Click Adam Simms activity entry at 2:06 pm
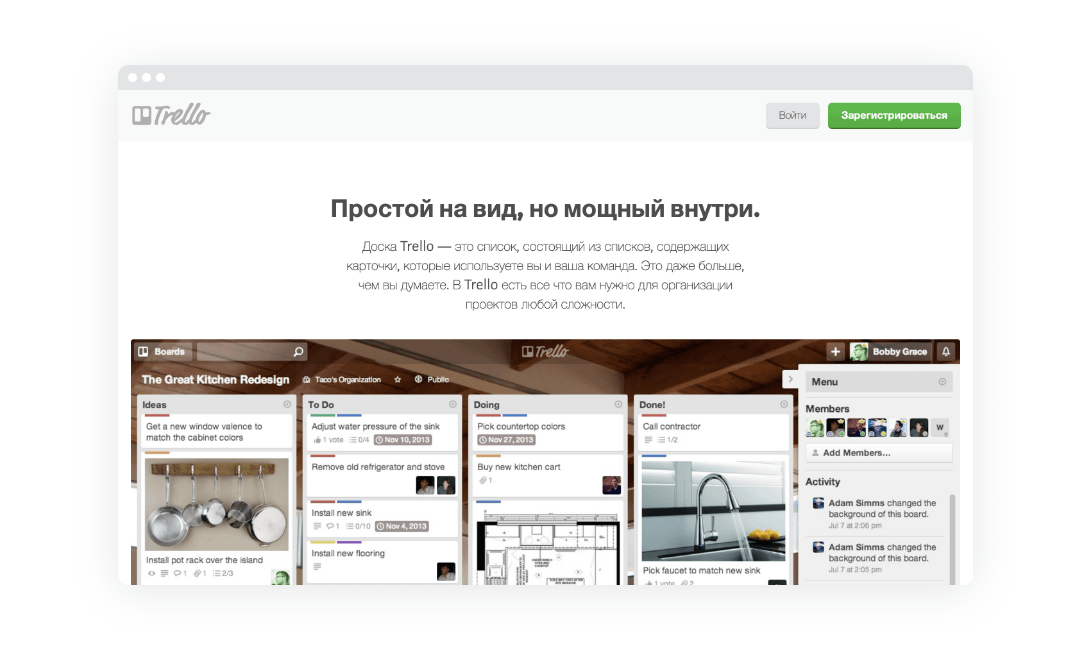Image resolution: width=1090 pixels, height=650 pixels. click(876, 514)
